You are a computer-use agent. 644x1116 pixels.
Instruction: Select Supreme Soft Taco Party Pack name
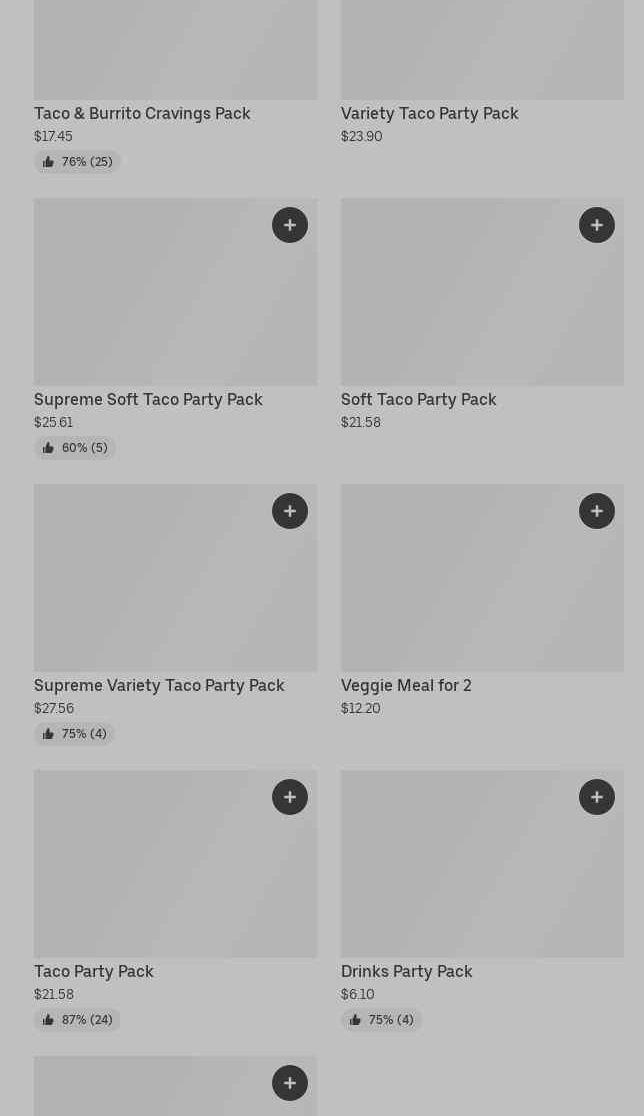[x=148, y=400]
